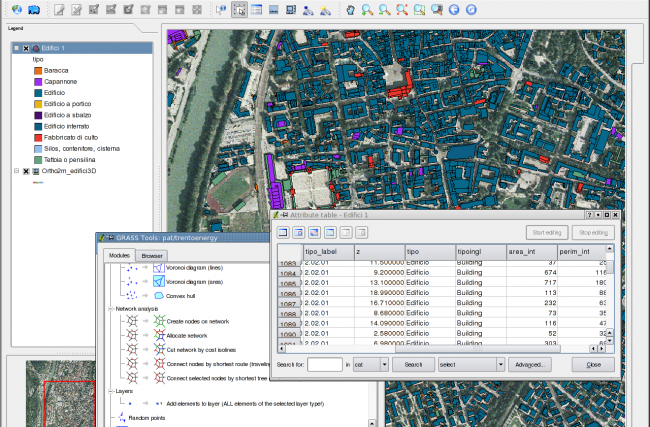Viewport: 650px width, 427px height.
Task: Click the red Fabbricato di culto swatch
Action: tap(38, 137)
